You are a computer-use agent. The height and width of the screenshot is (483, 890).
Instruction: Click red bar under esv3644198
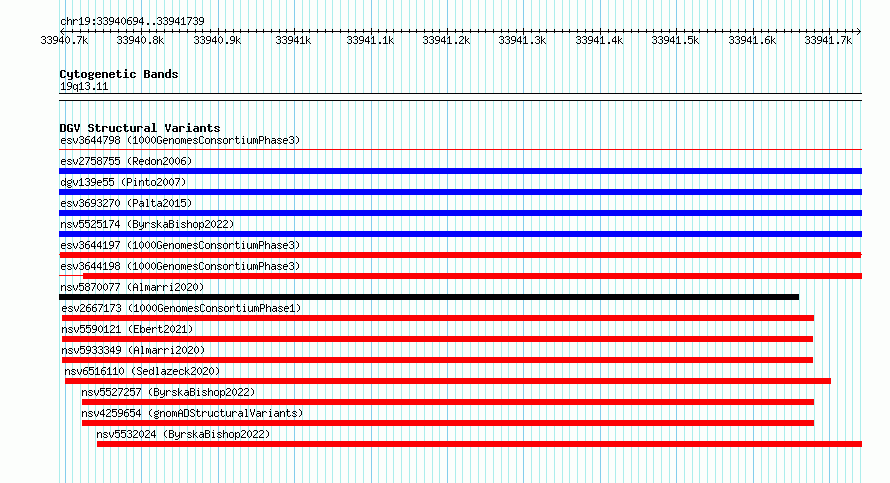coord(472,276)
